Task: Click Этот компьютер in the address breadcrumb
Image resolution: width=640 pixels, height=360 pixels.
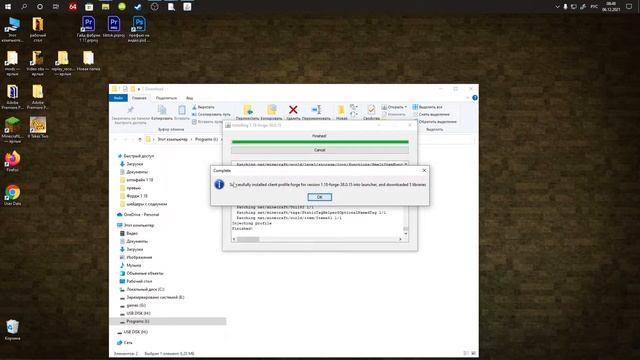Action: (x=172, y=140)
